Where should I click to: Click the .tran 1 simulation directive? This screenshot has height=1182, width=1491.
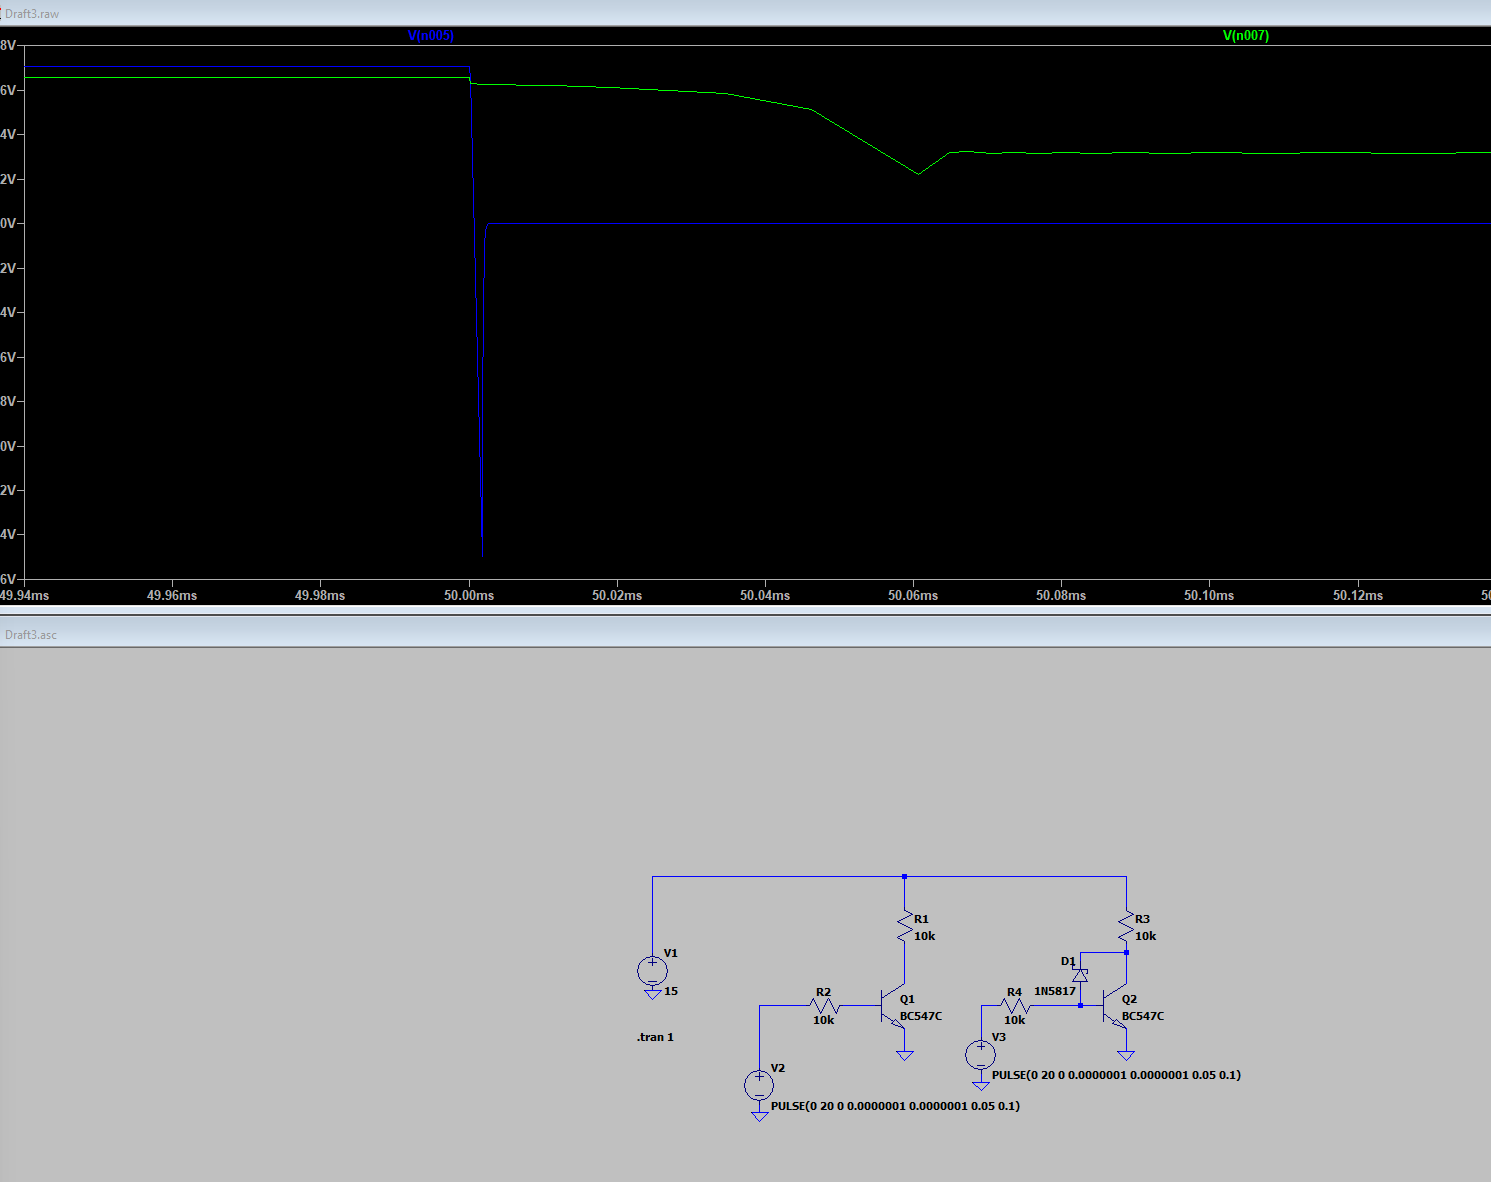[x=655, y=1037]
